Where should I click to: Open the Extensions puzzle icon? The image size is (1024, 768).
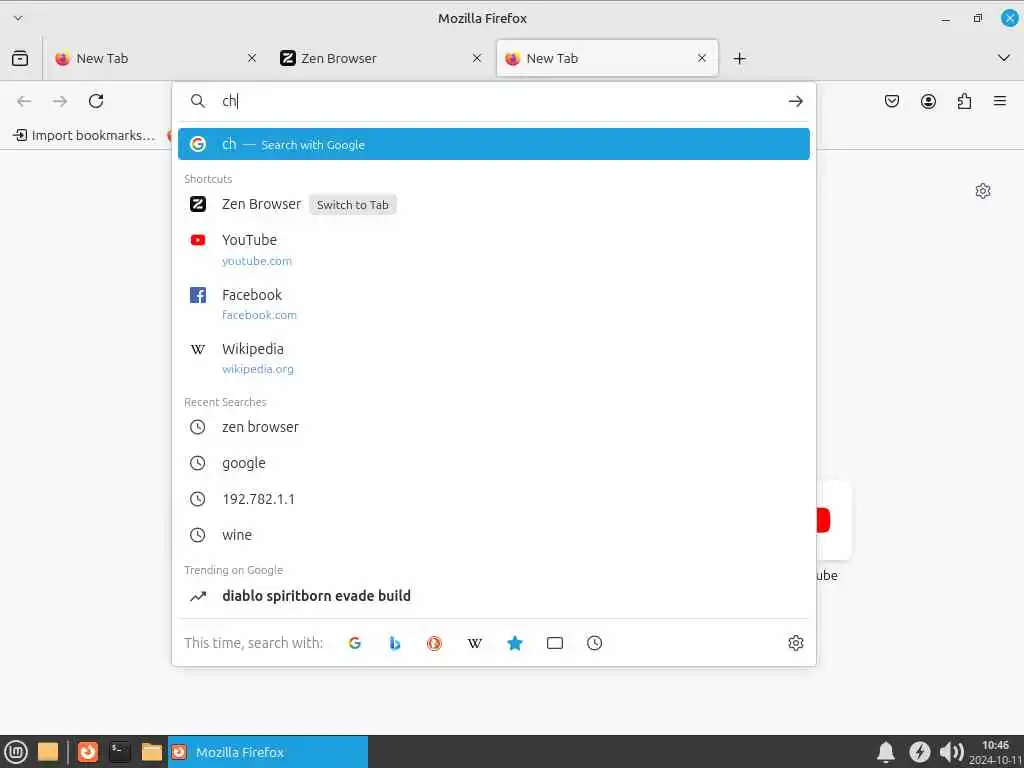pyautogui.click(x=964, y=101)
